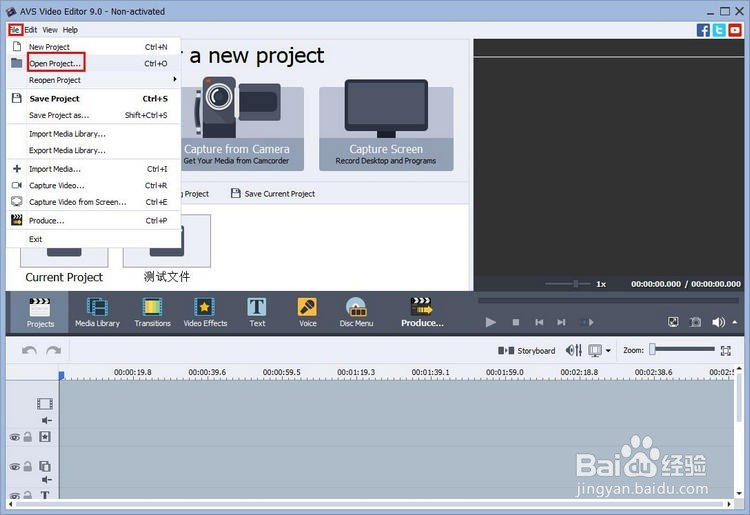Lock the text track
This screenshot has height=515, width=750.
click(x=28, y=495)
